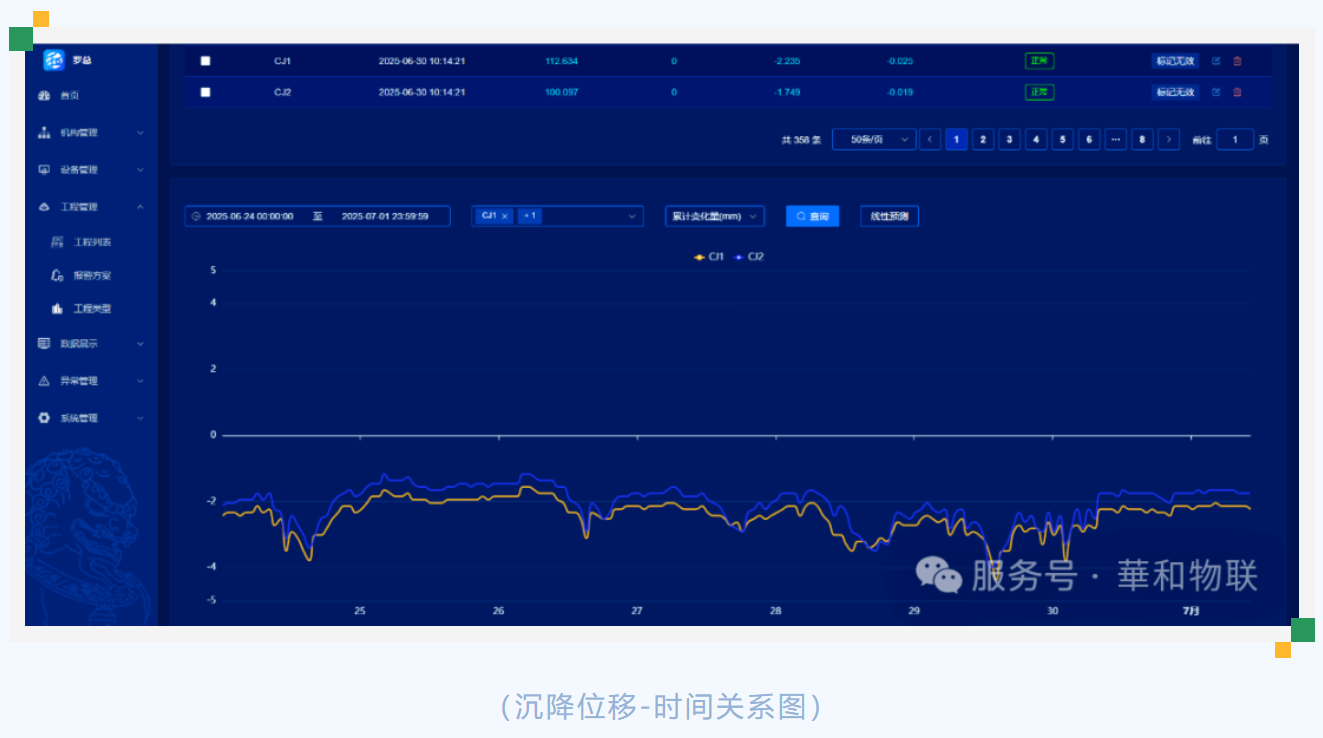The image size is (1323, 738).
Task: Go to page 6
Action: [x=1089, y=140]
